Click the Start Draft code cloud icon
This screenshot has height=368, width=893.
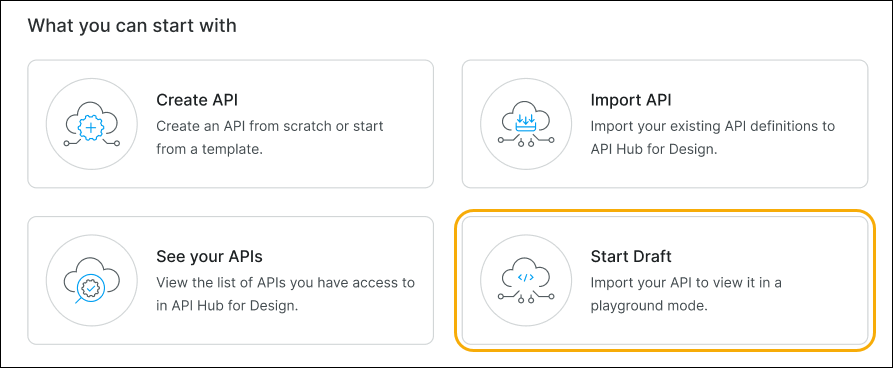[526, 281]
